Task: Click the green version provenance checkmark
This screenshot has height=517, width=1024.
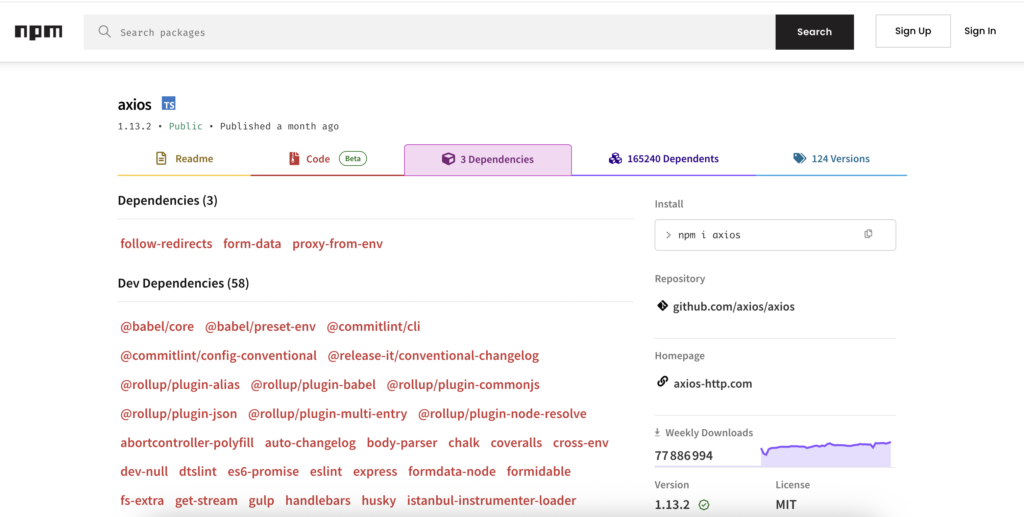Action: click(704, 505)
